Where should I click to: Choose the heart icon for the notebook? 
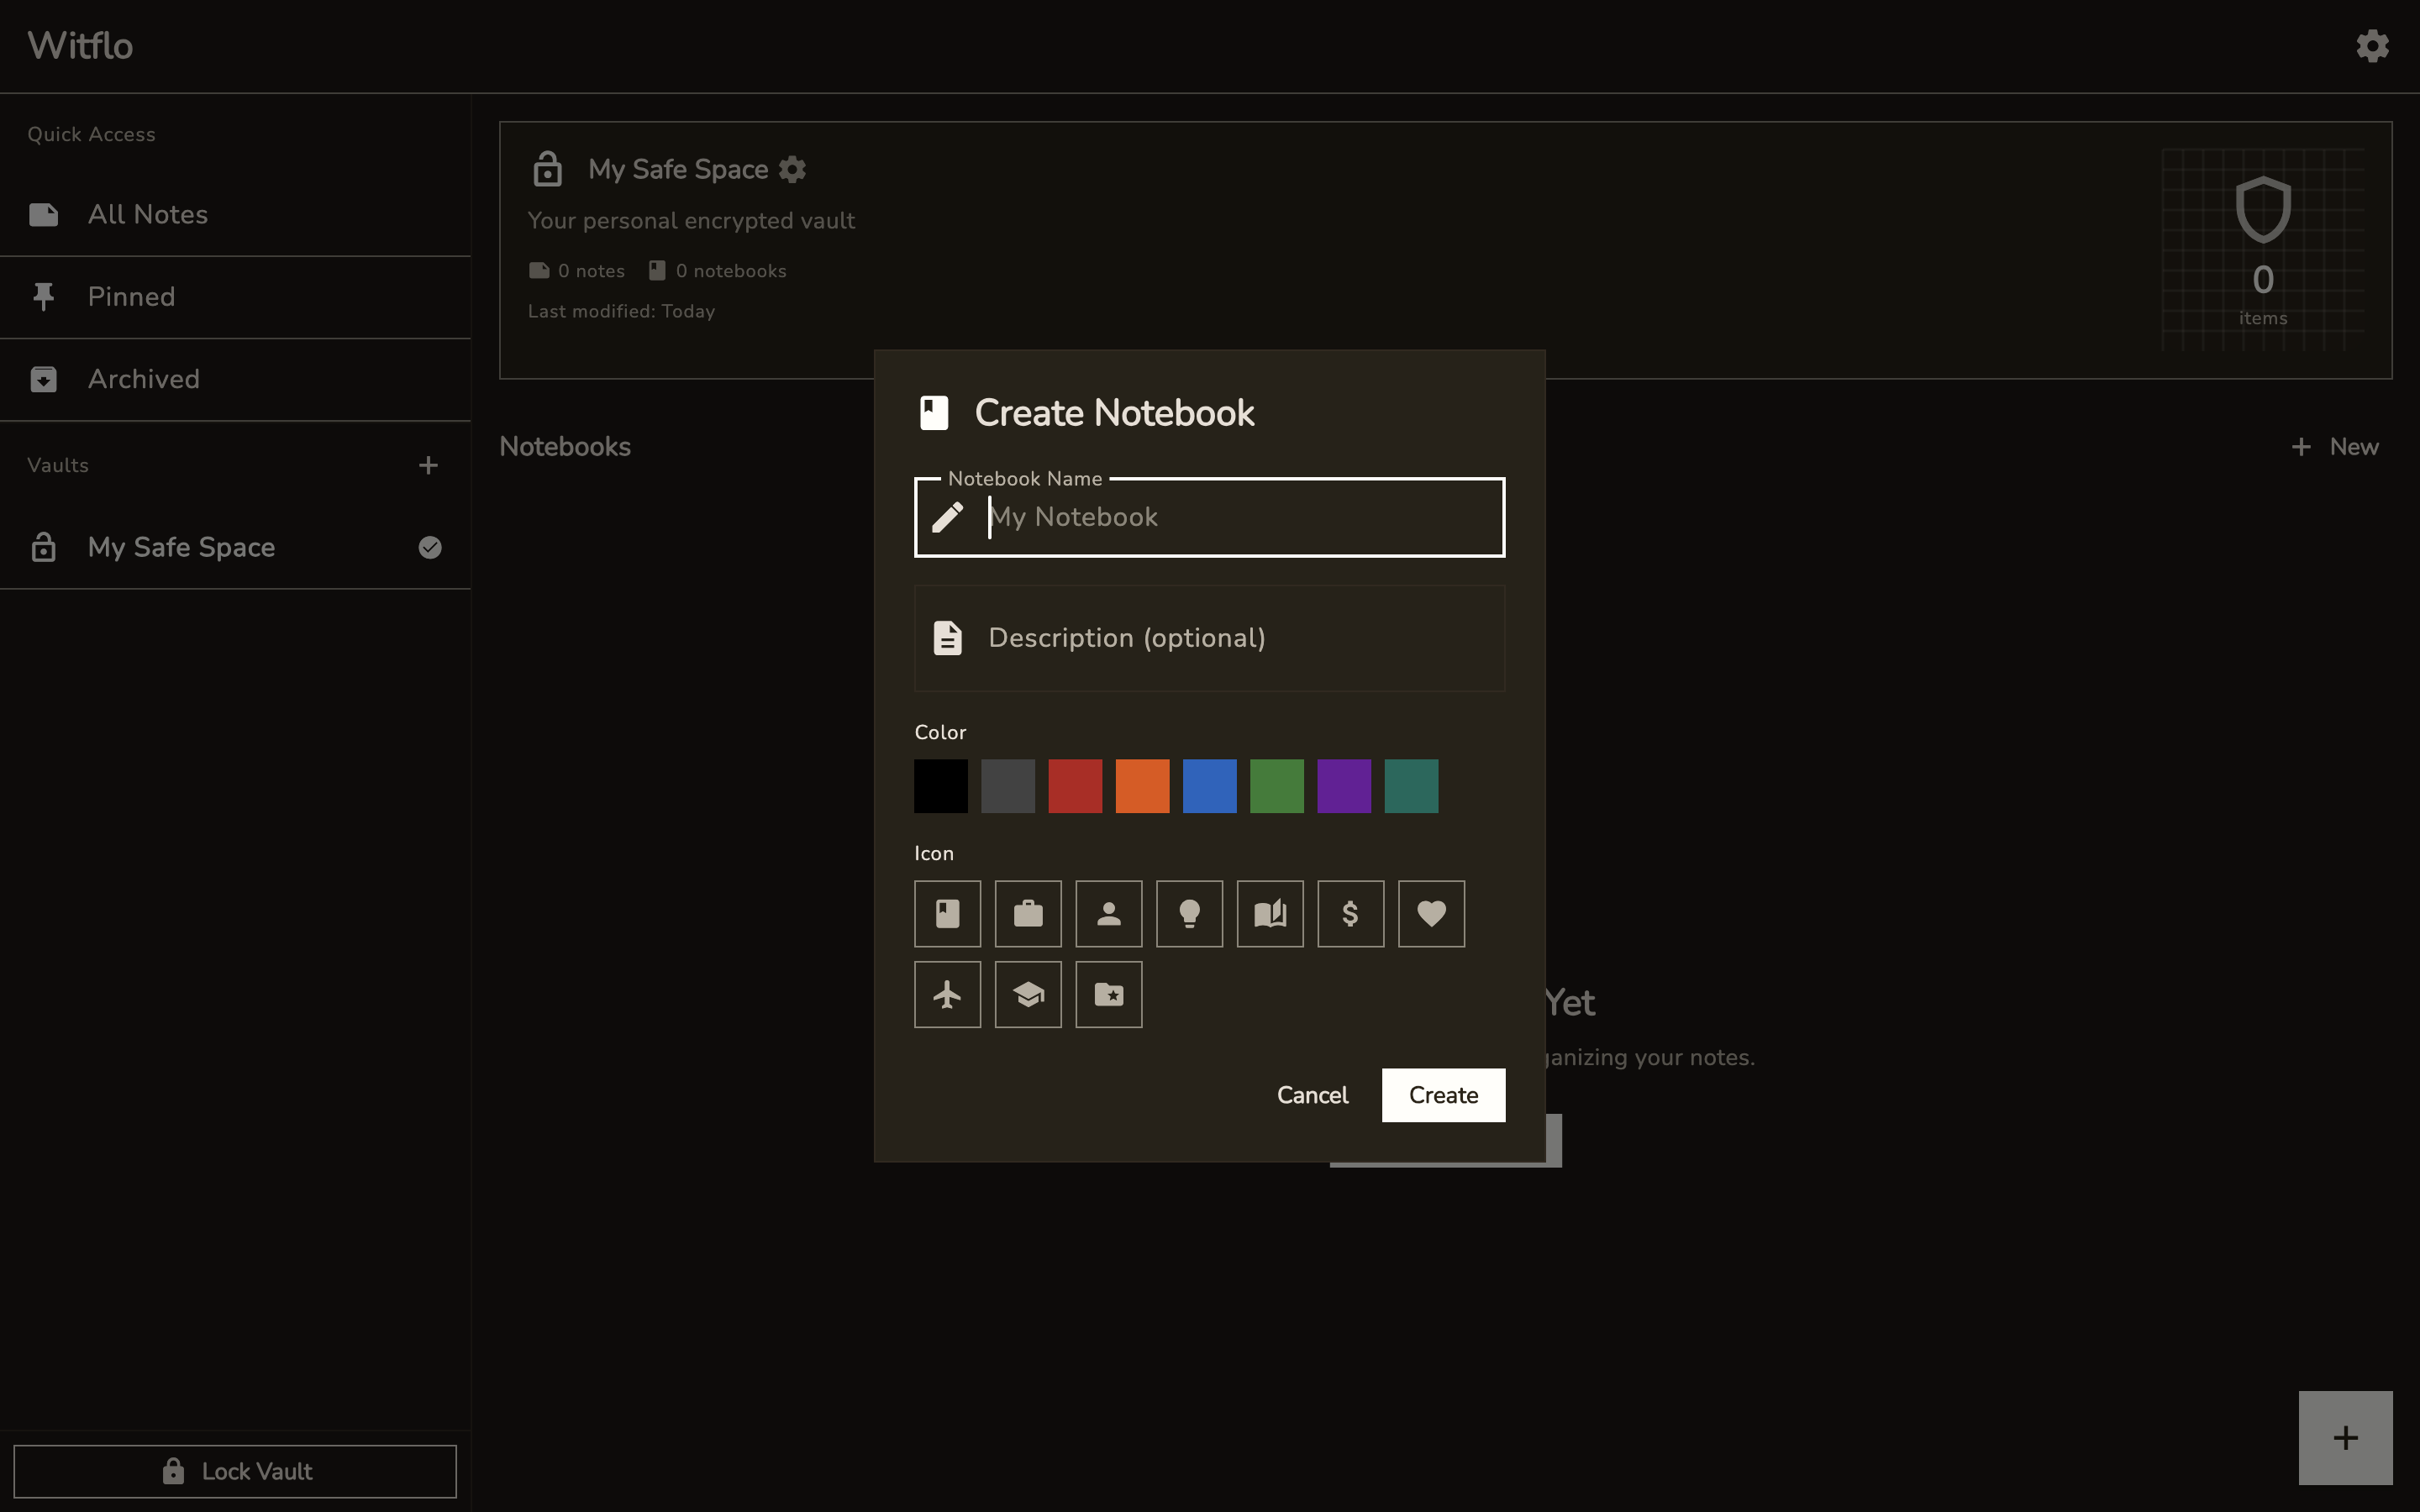1431,913
